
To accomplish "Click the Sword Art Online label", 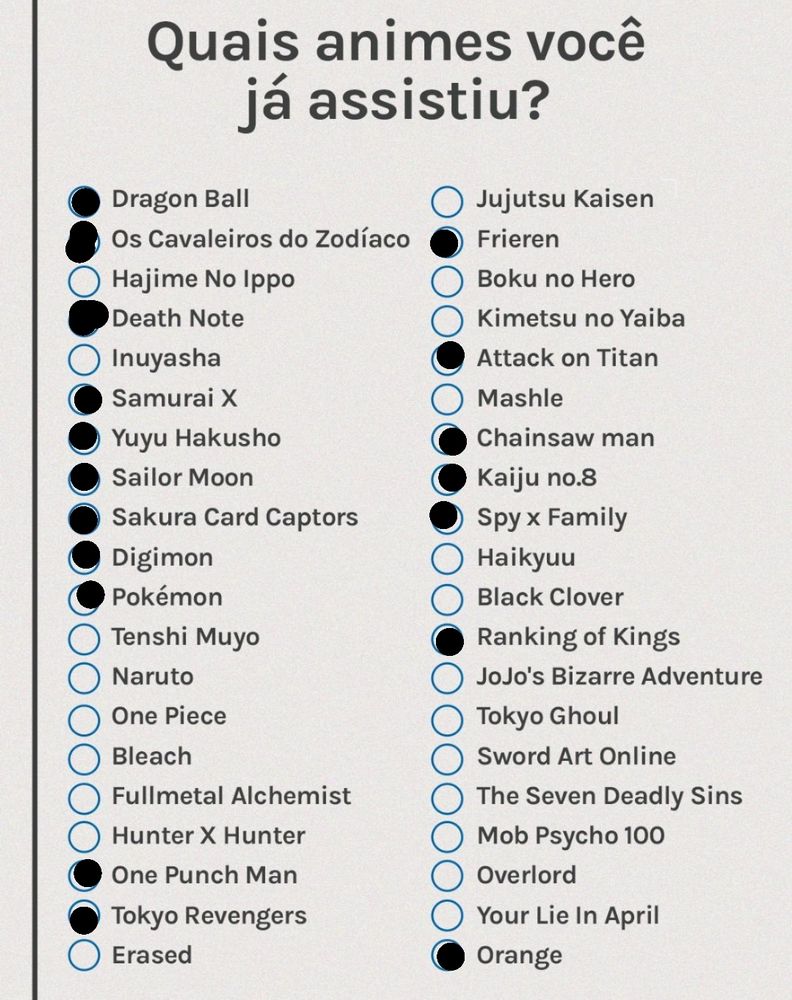I will (576, 756).
